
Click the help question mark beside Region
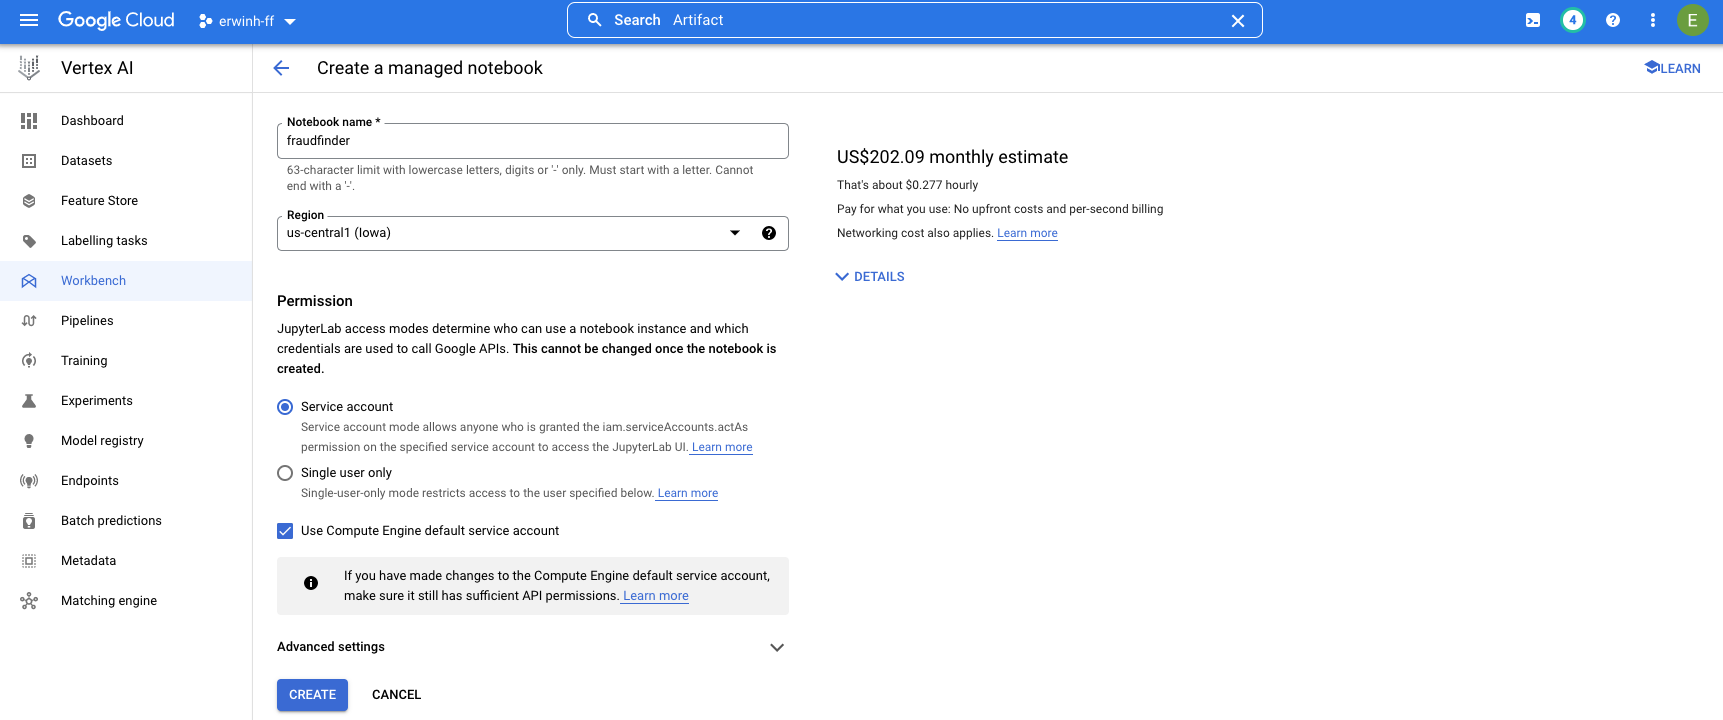pyautogui.click(x=768, y=233)
